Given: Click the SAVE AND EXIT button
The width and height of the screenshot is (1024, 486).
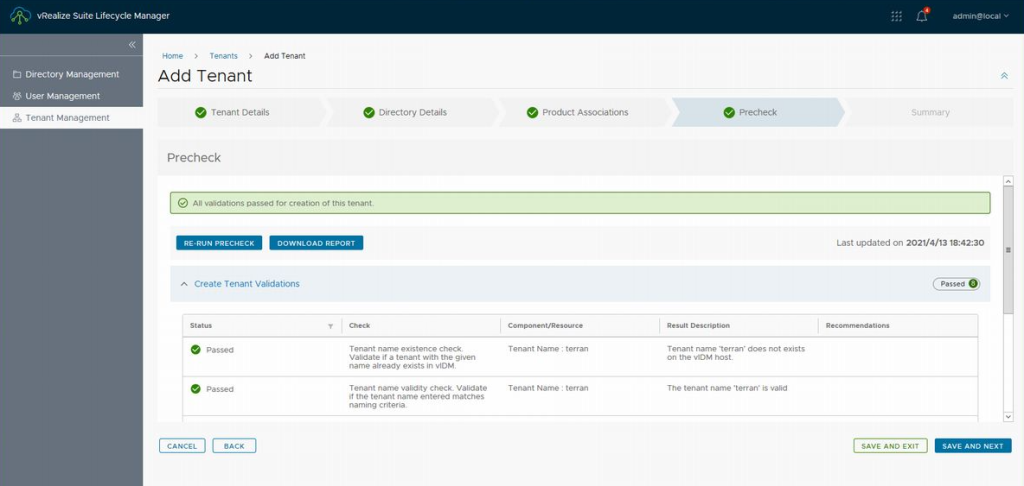Looking at the screenshot, I should (890, 446).
